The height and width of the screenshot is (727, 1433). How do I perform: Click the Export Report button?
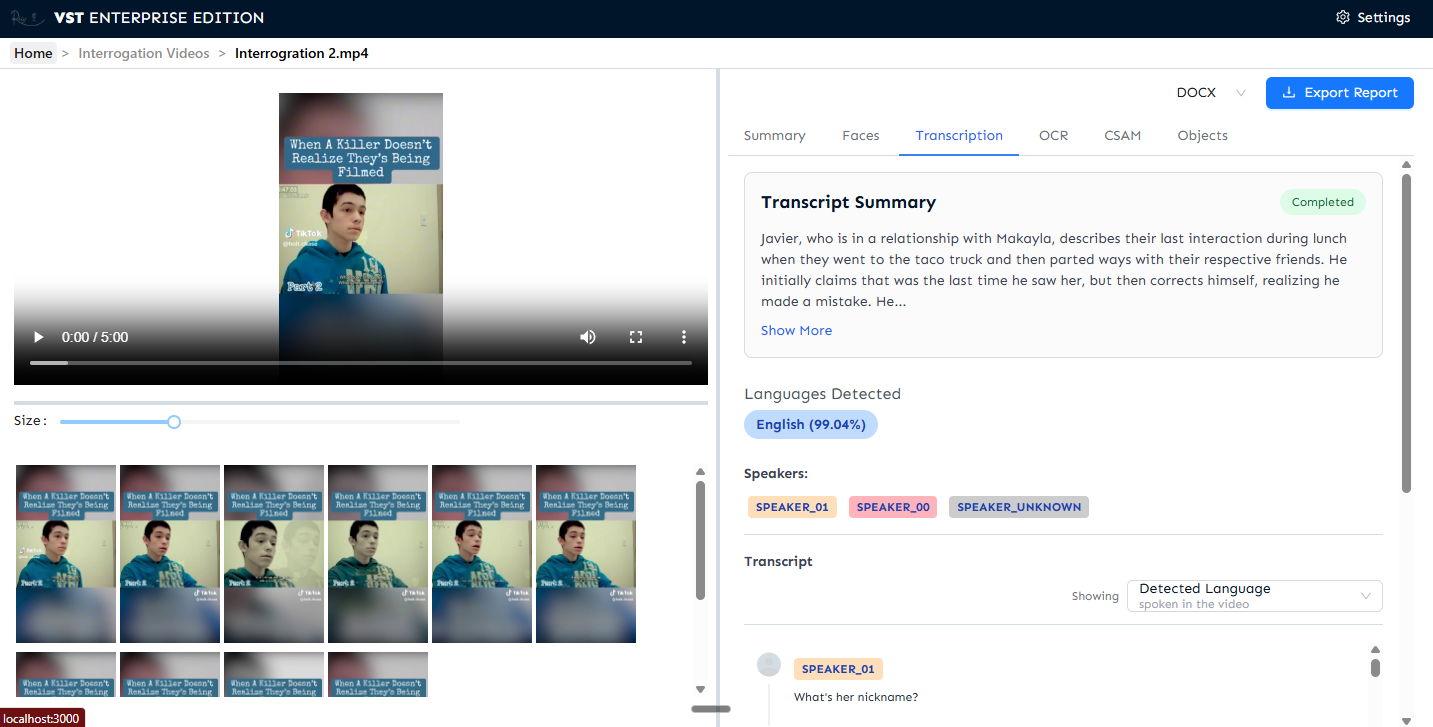1339,93
